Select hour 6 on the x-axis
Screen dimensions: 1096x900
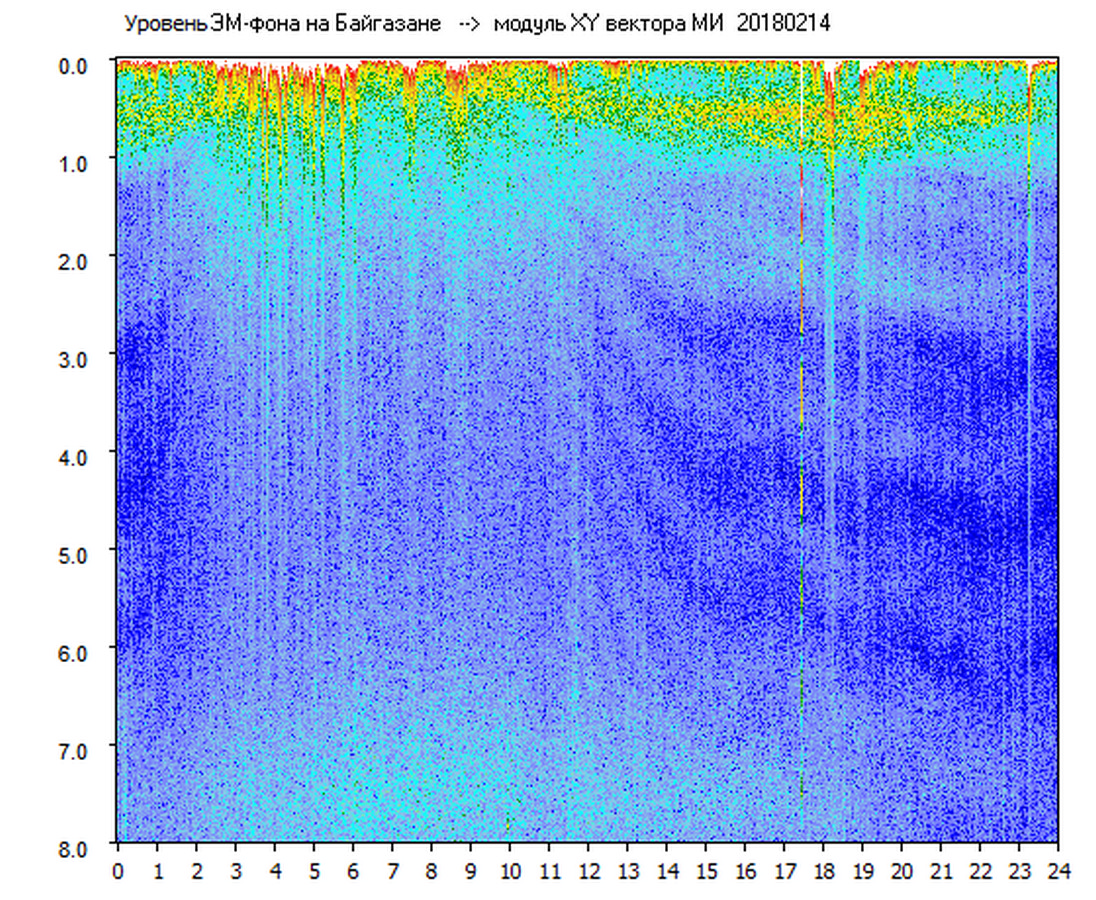pos(353,871)
